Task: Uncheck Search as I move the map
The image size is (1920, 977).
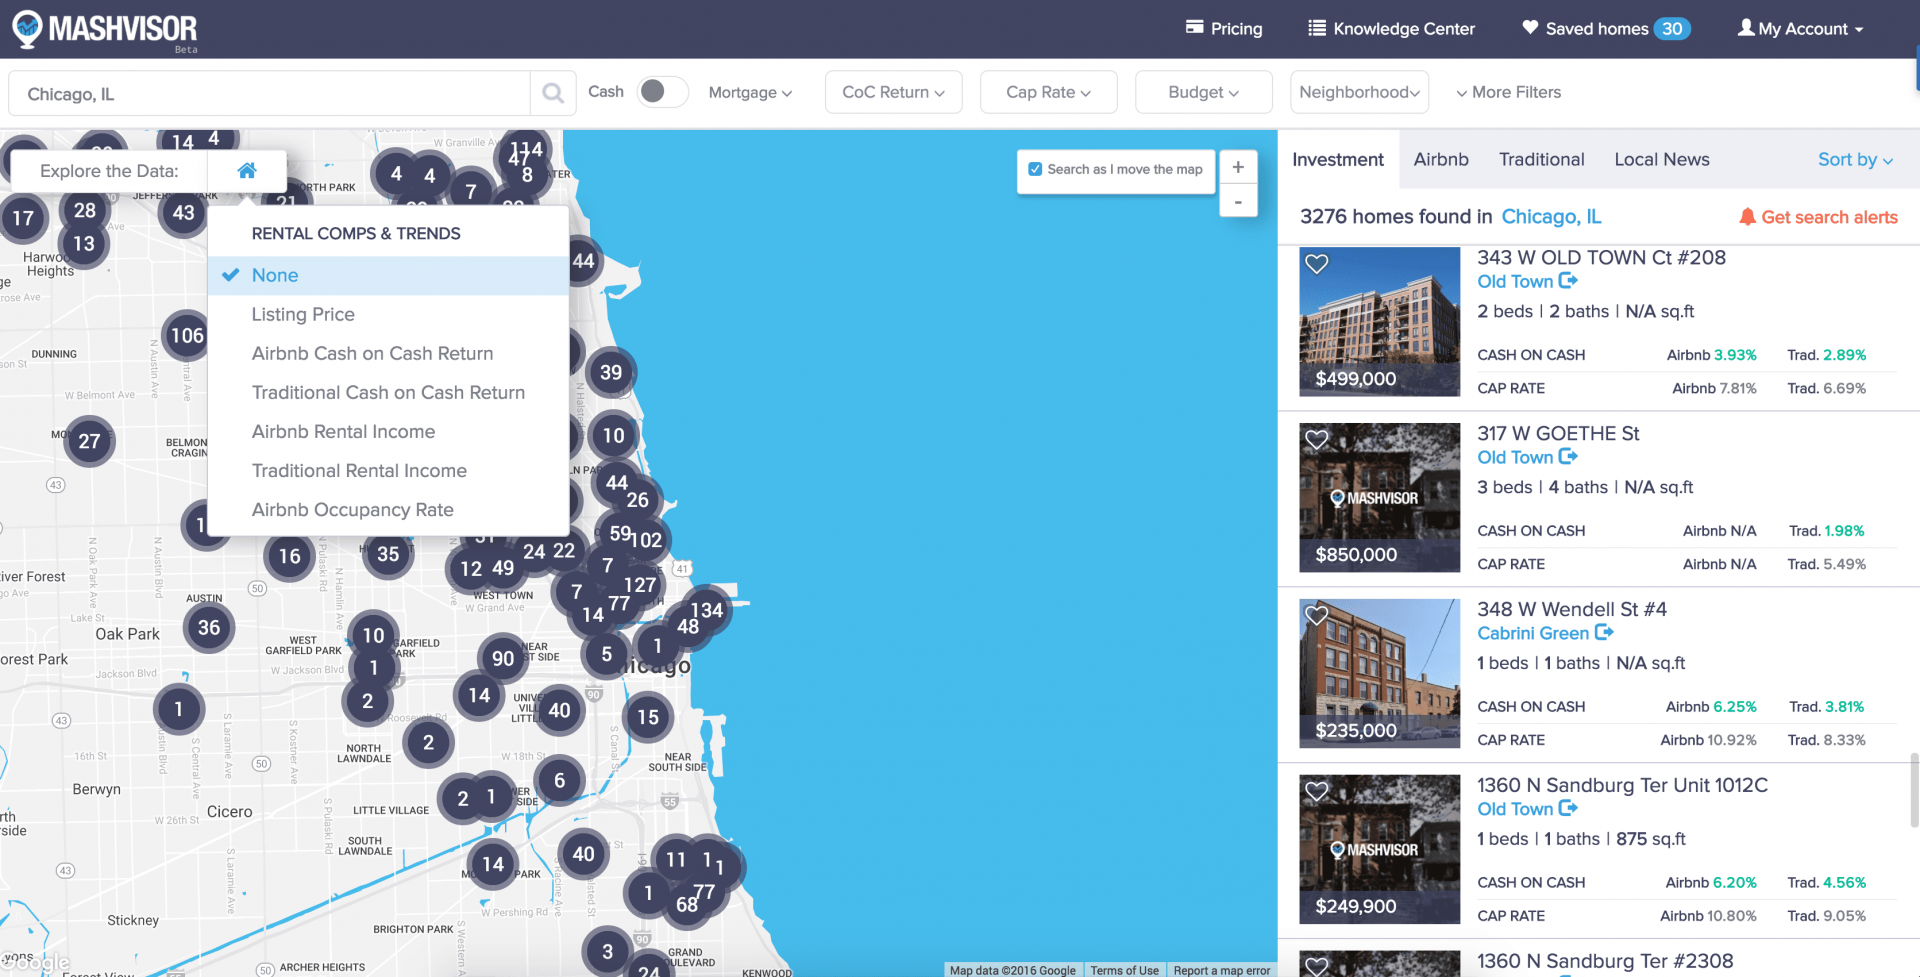Action: [1036, 169]
